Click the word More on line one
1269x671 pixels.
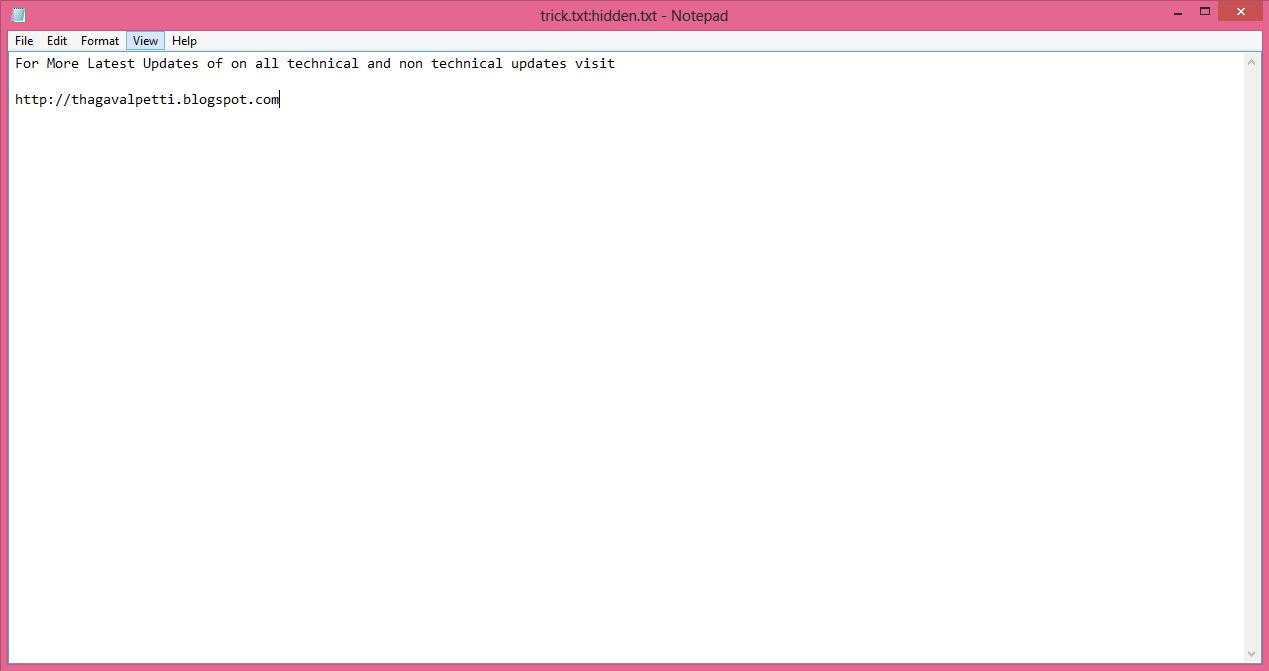(62, 63)
